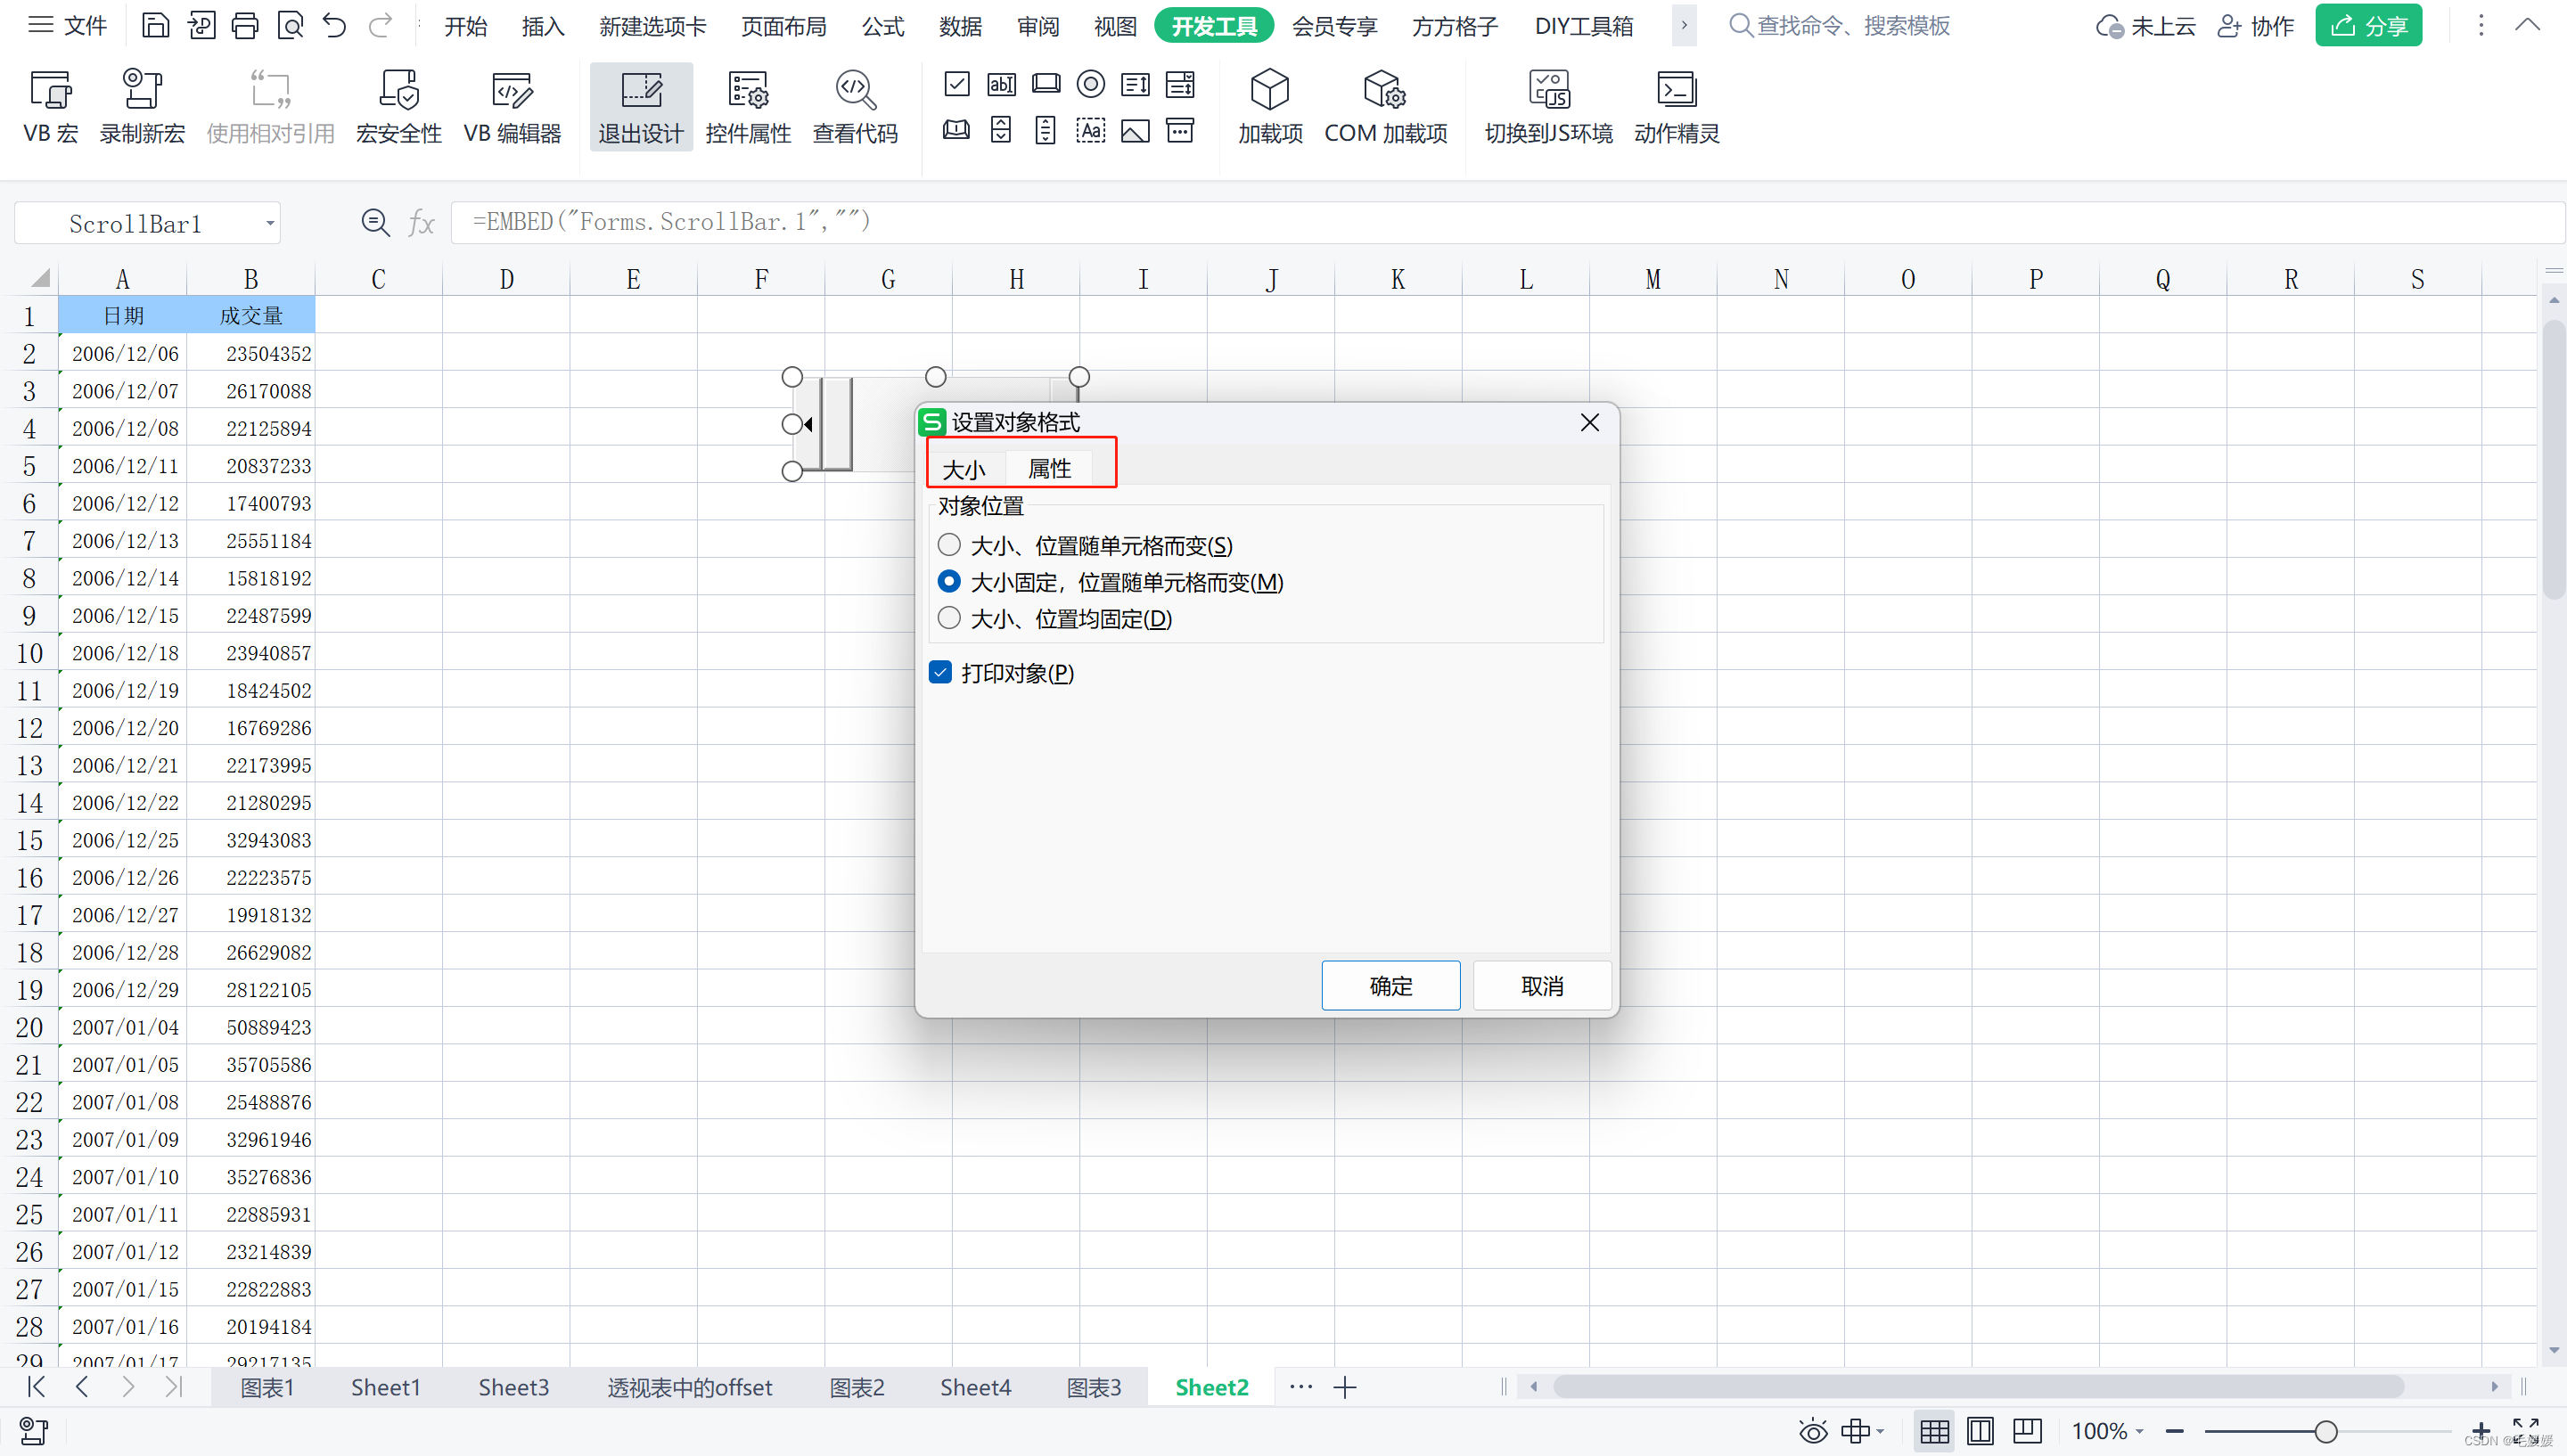Open 控件属性 control properties
Image resolution: width=2567 pixels, height=1456 pixels.
point(748,107)
